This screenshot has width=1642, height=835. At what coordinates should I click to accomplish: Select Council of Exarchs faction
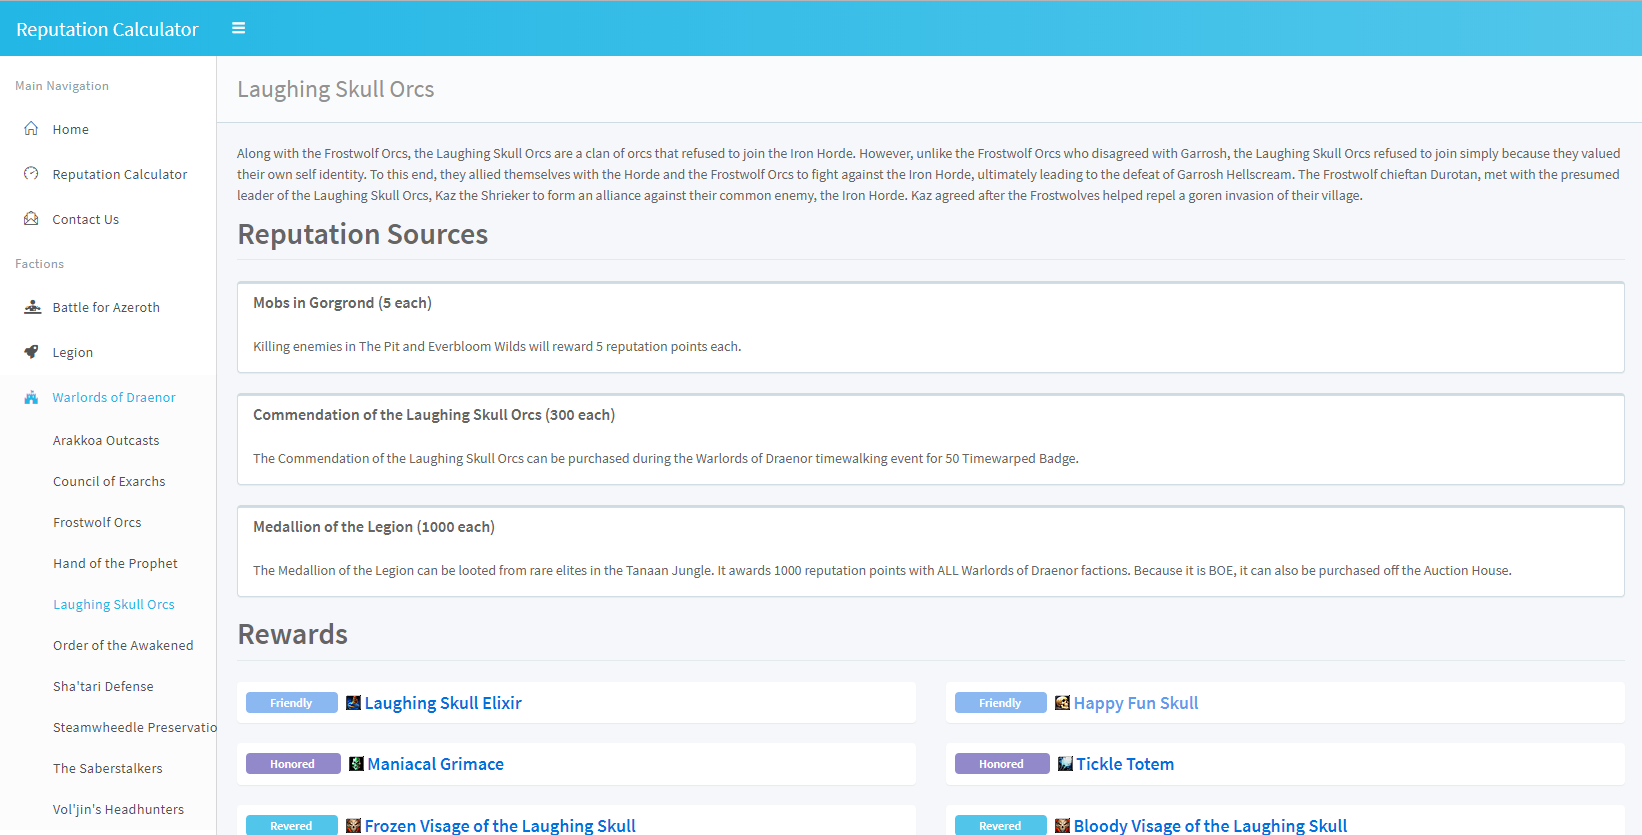109,481
